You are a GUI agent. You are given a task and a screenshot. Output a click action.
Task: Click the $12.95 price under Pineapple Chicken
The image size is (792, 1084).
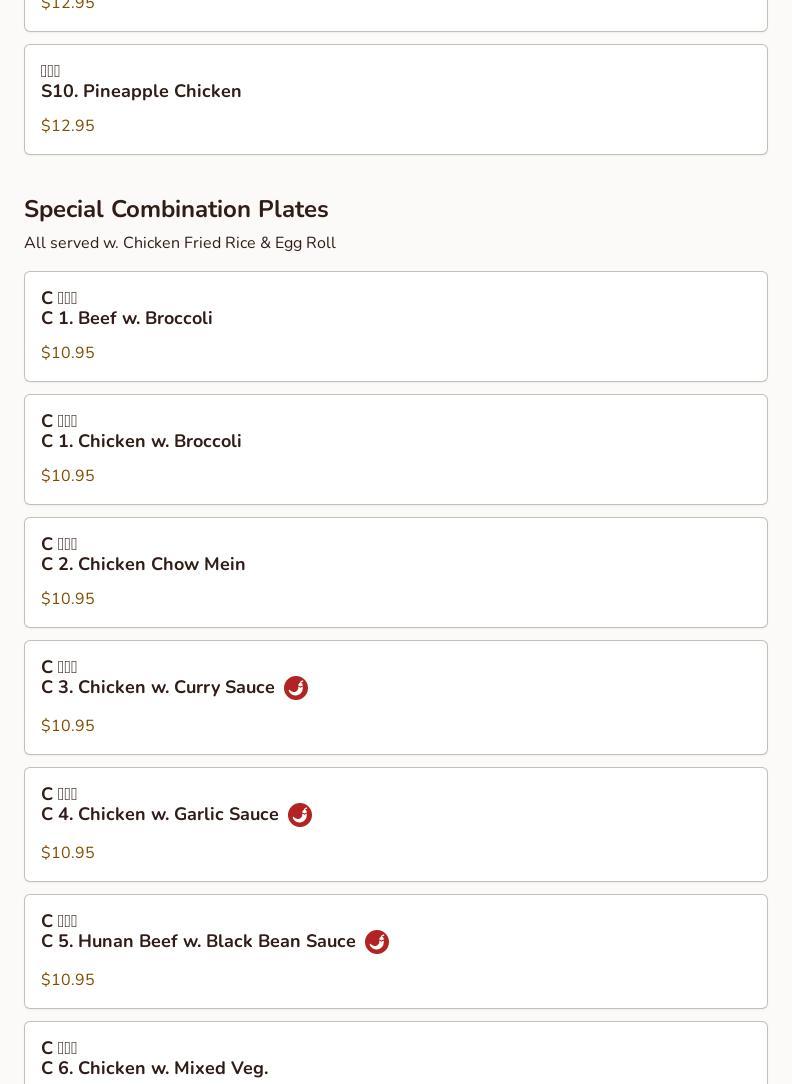pos(68,126)
